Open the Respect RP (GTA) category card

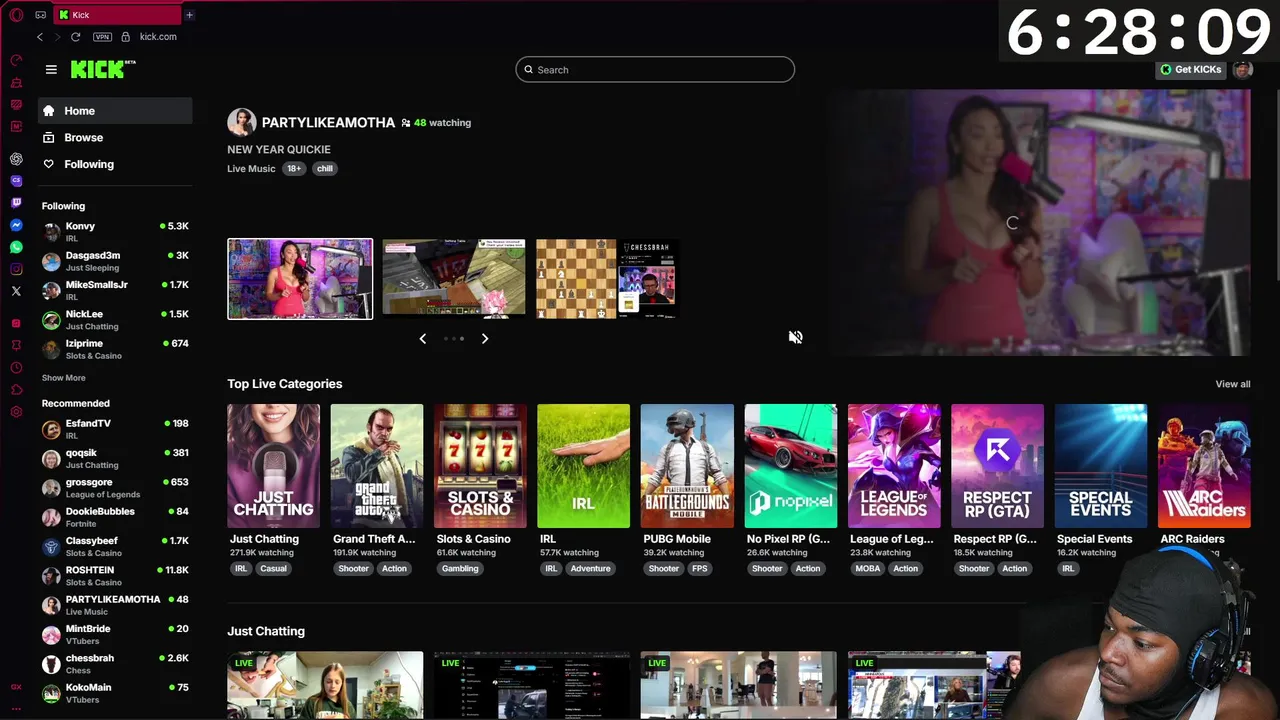[997, 466]
